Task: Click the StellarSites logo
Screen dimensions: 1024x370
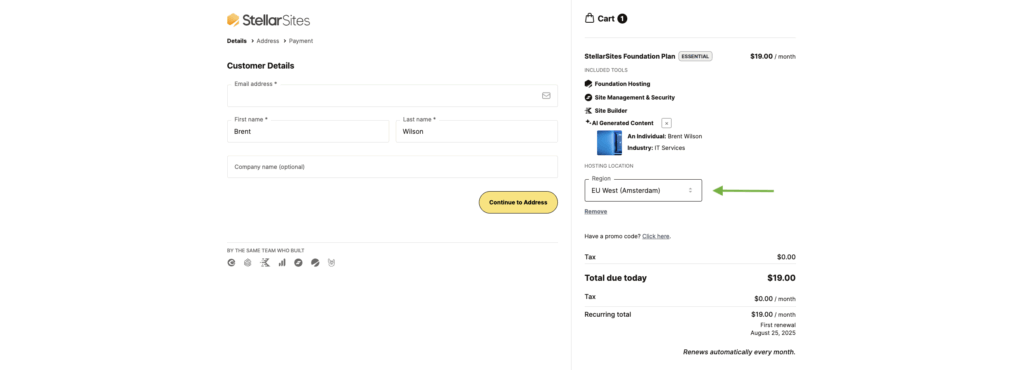Action: pos(268,20)
